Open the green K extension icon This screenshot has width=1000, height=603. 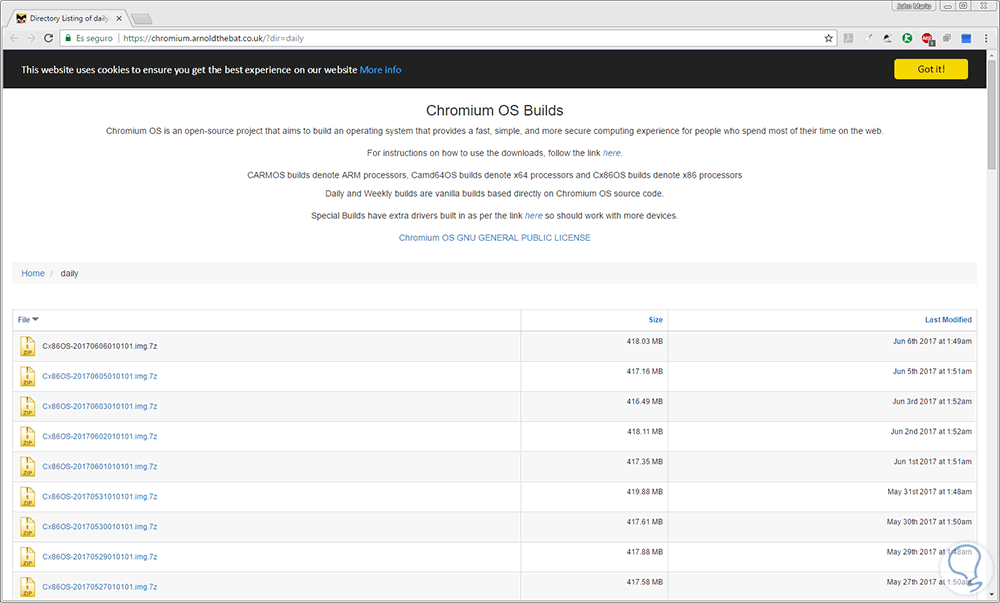[908, 38]
